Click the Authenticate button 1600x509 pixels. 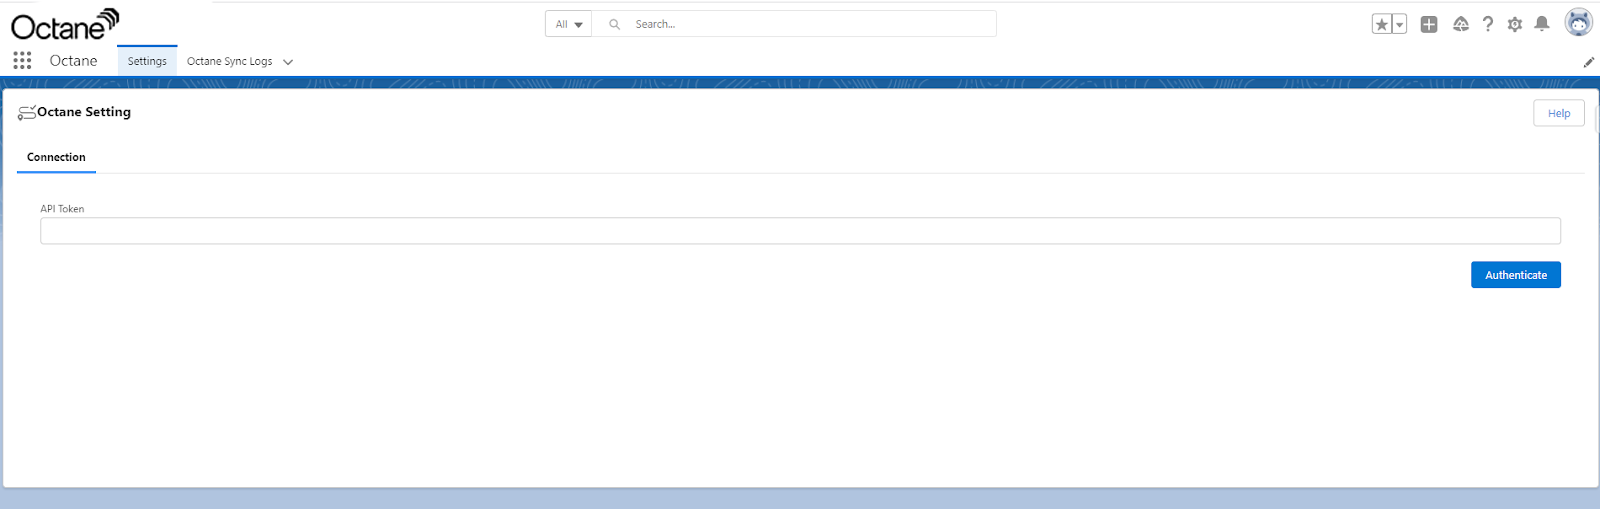pyautogui.click(x=1516, y=275)
